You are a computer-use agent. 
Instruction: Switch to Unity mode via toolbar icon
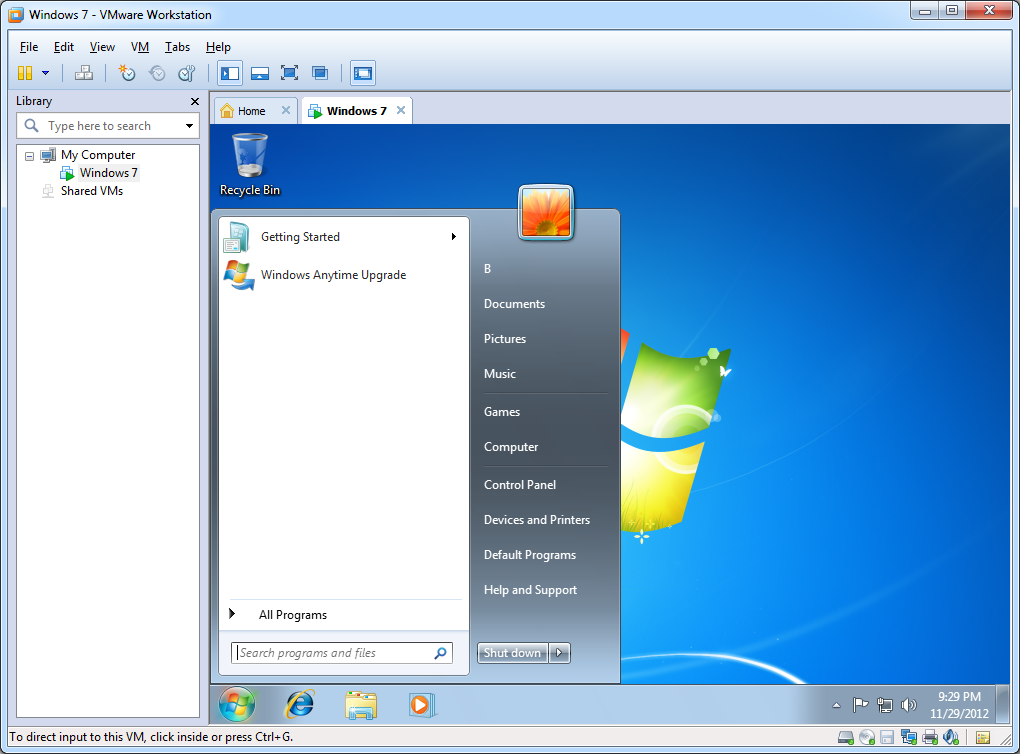pyautogui.click(x=320, y=73)
